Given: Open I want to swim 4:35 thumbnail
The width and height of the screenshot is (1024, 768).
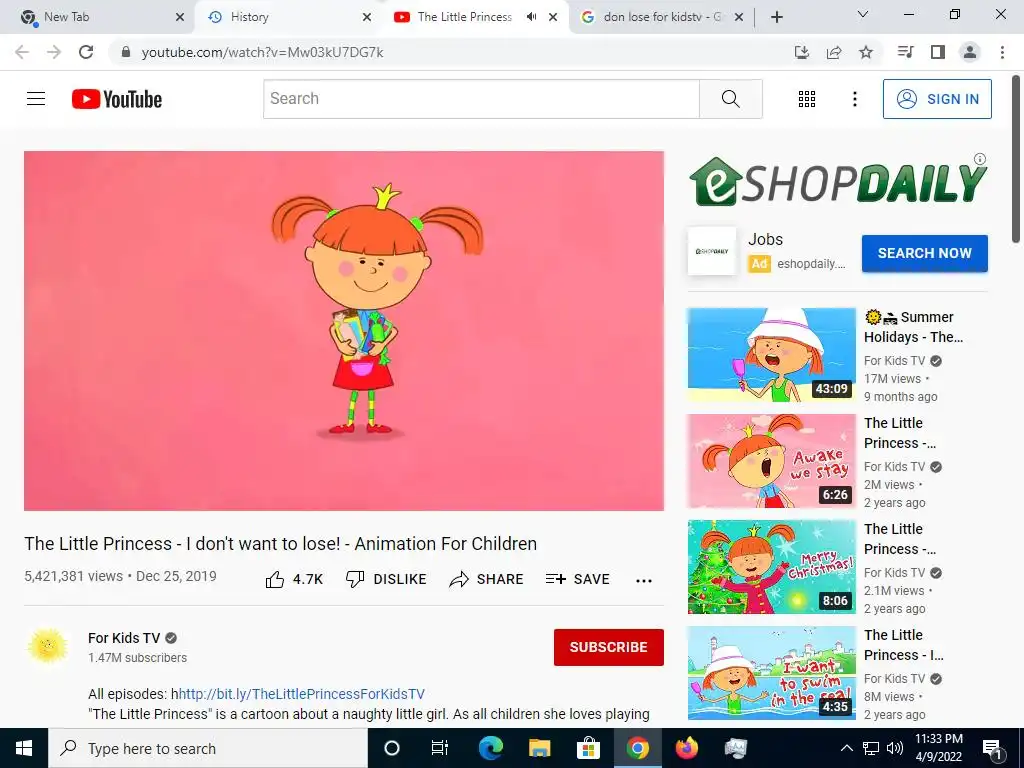Looking at the screenshot, I should [x=771, y=673].
